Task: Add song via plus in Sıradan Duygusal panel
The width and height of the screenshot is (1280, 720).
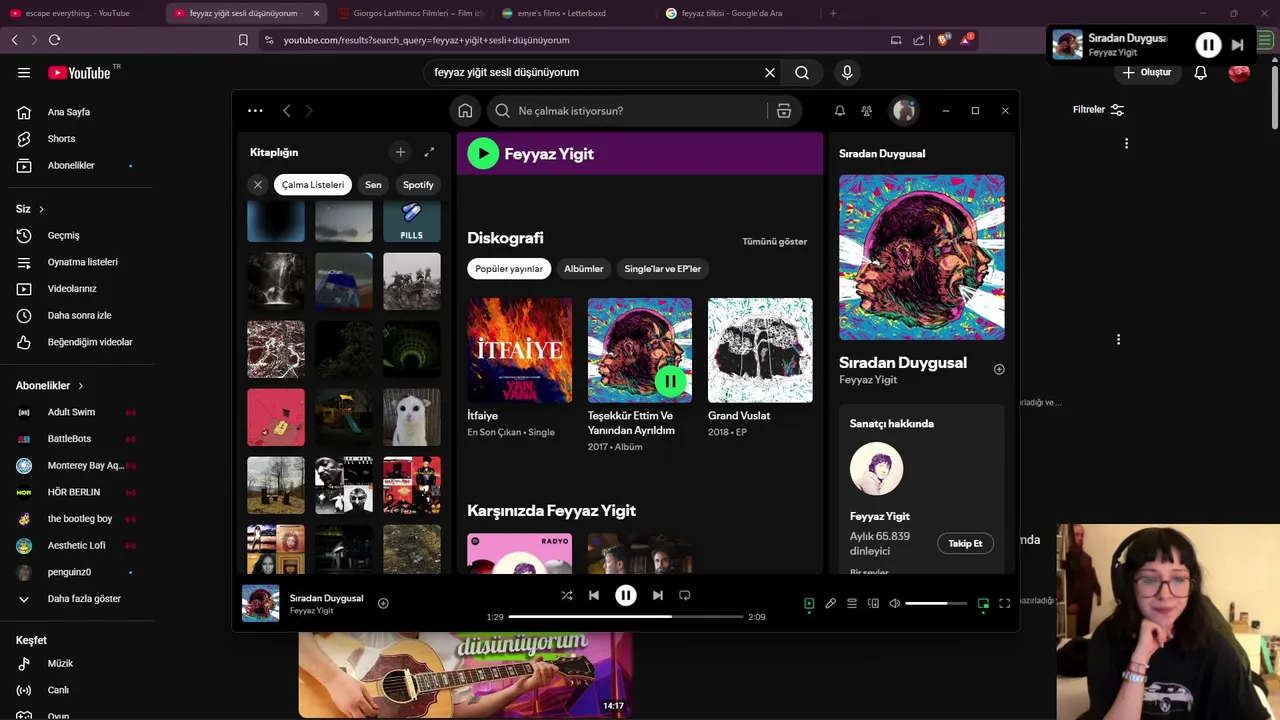Action: coord(999,369)
